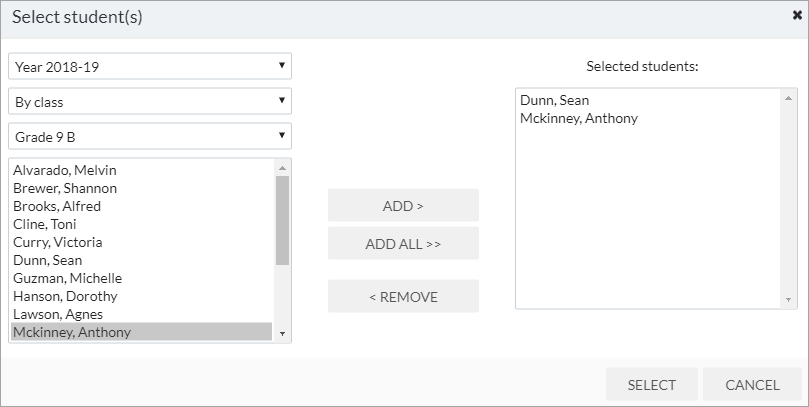Select Hanson, Dorothy in student list
Viewport: 809px width, 407px height.
pyautogui.click(x=141, y=297)
